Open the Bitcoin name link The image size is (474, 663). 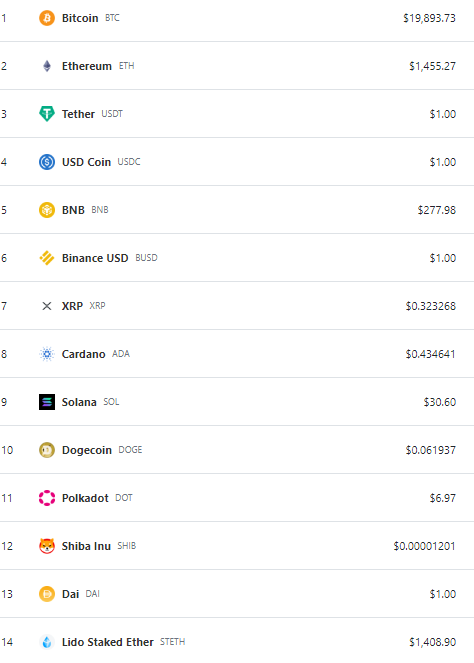click(80, 18)
